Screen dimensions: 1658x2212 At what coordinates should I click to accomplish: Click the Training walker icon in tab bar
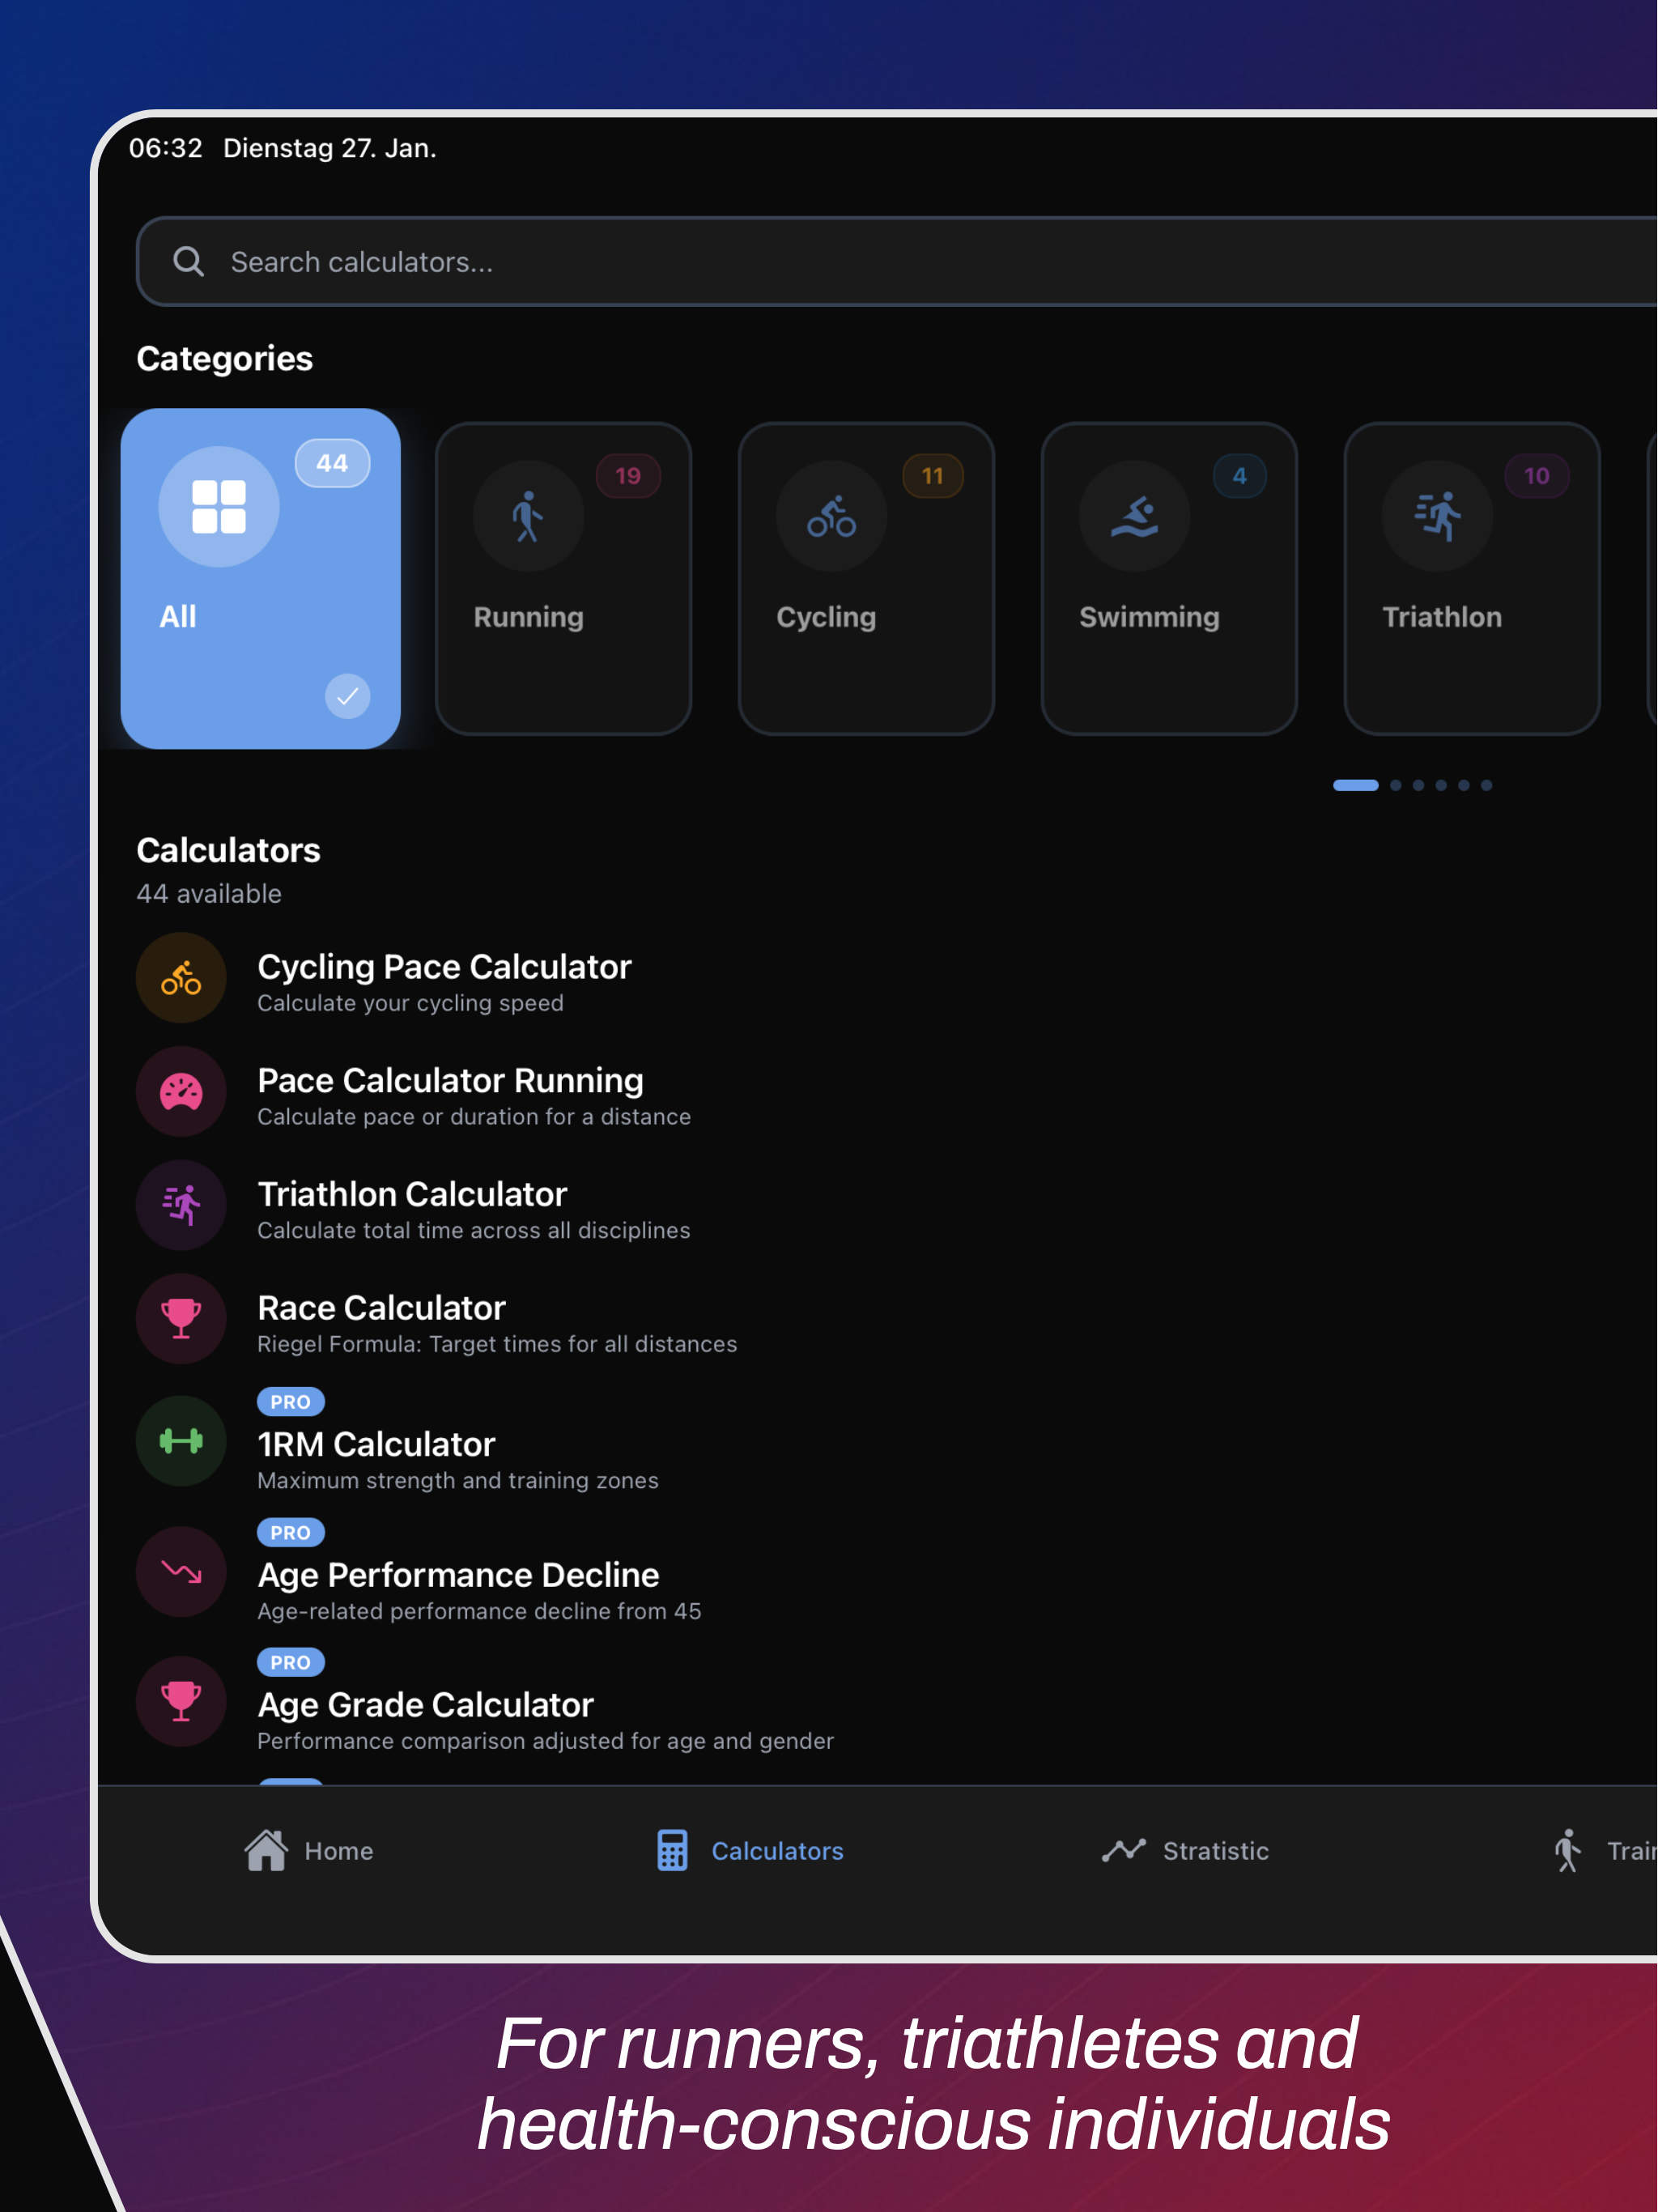(1568, 1850)
